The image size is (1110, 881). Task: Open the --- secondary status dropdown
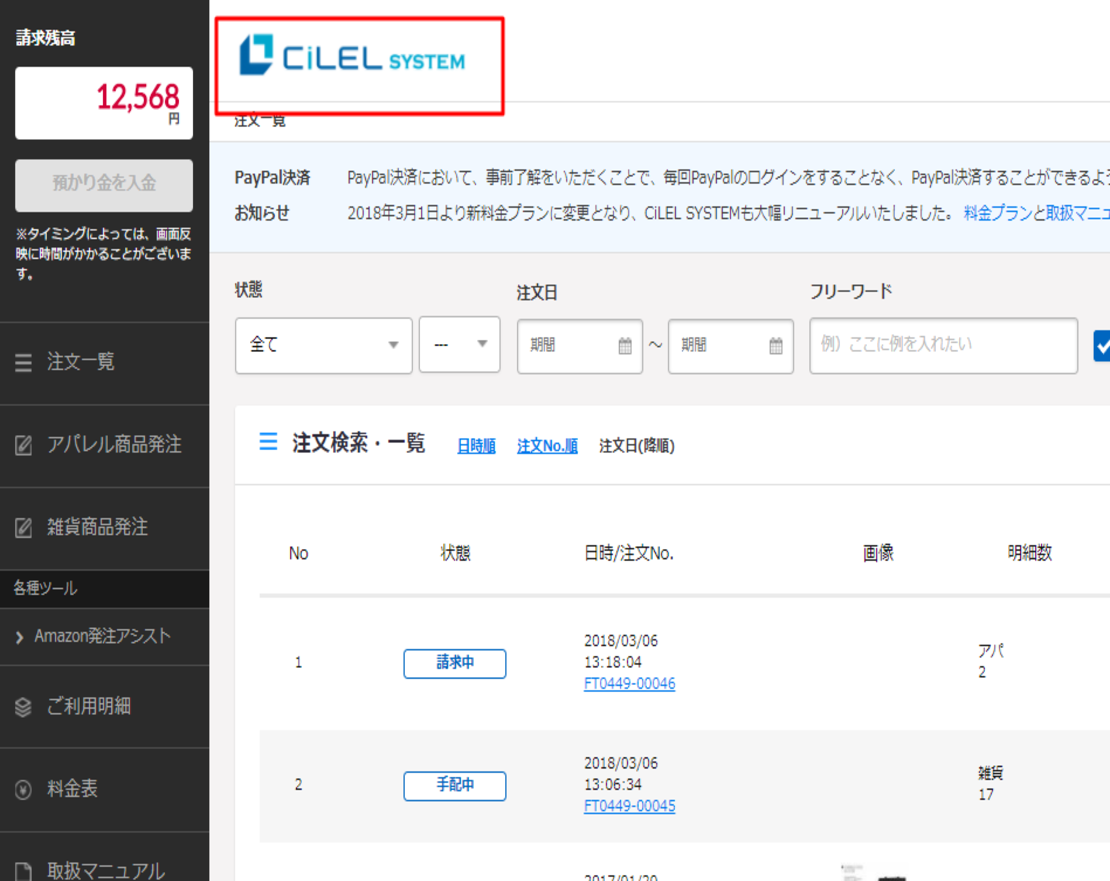[x=459, y=345]
